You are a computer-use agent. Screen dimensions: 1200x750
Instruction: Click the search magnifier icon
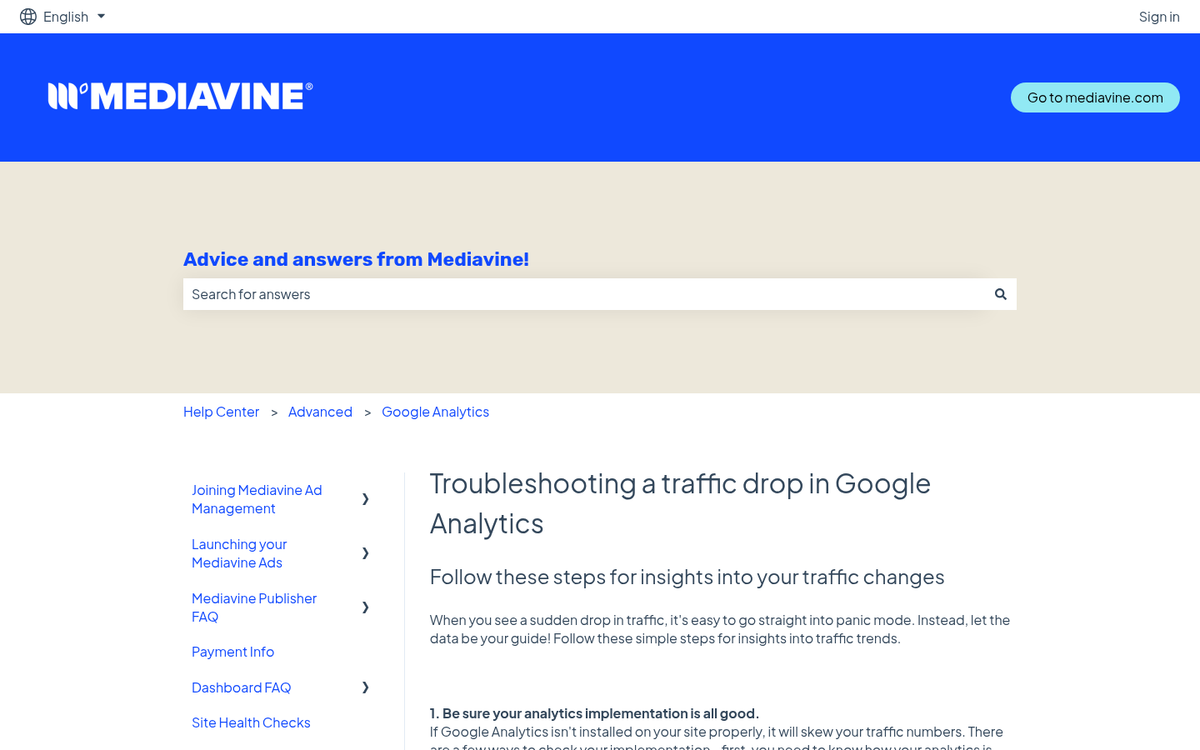click(x=1000, y=294)
